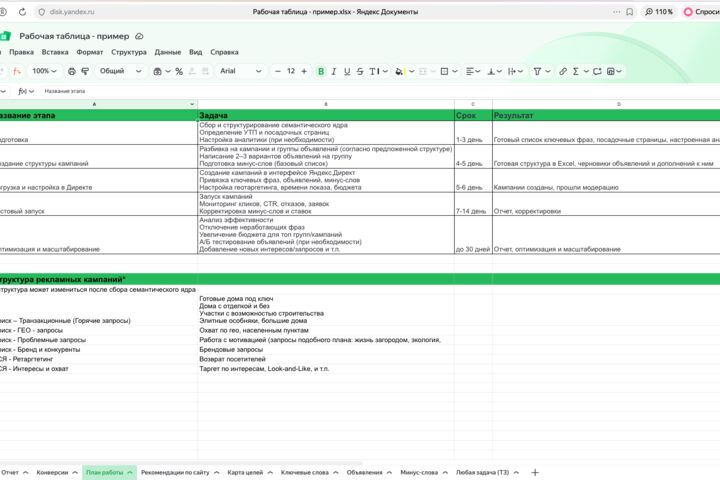This screenshot has height=480, width=720.
Task: Click the fill color bucket
Action: [399, 71]
